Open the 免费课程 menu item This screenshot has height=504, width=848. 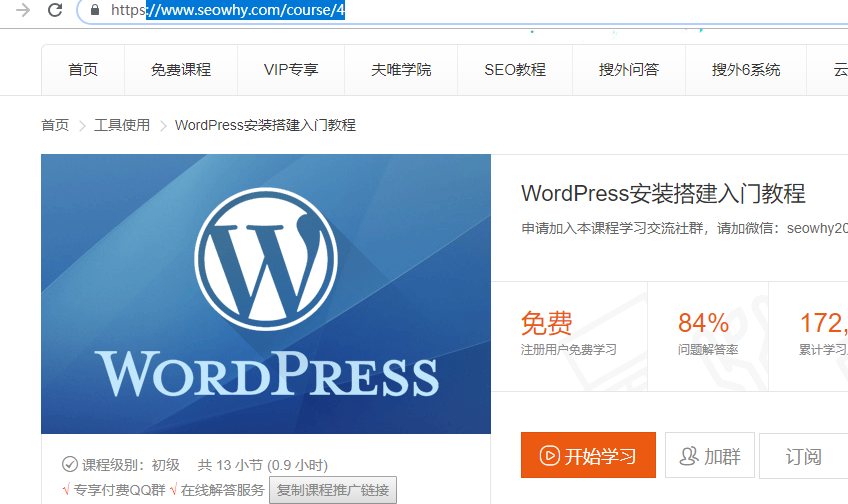coord(181,70)
